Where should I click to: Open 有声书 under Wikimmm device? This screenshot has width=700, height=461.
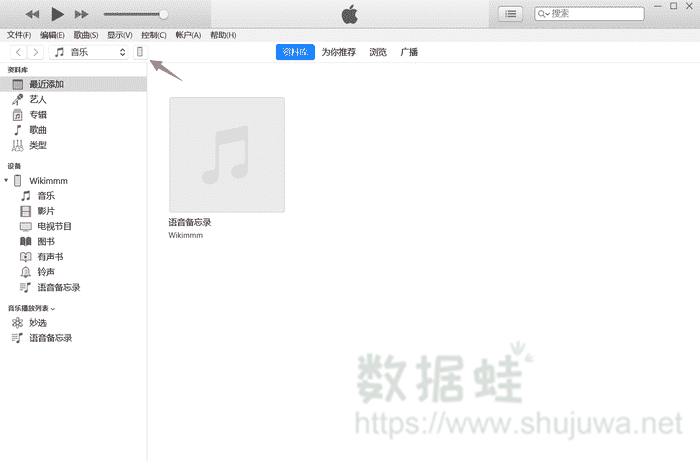click(x=50, y=257)
